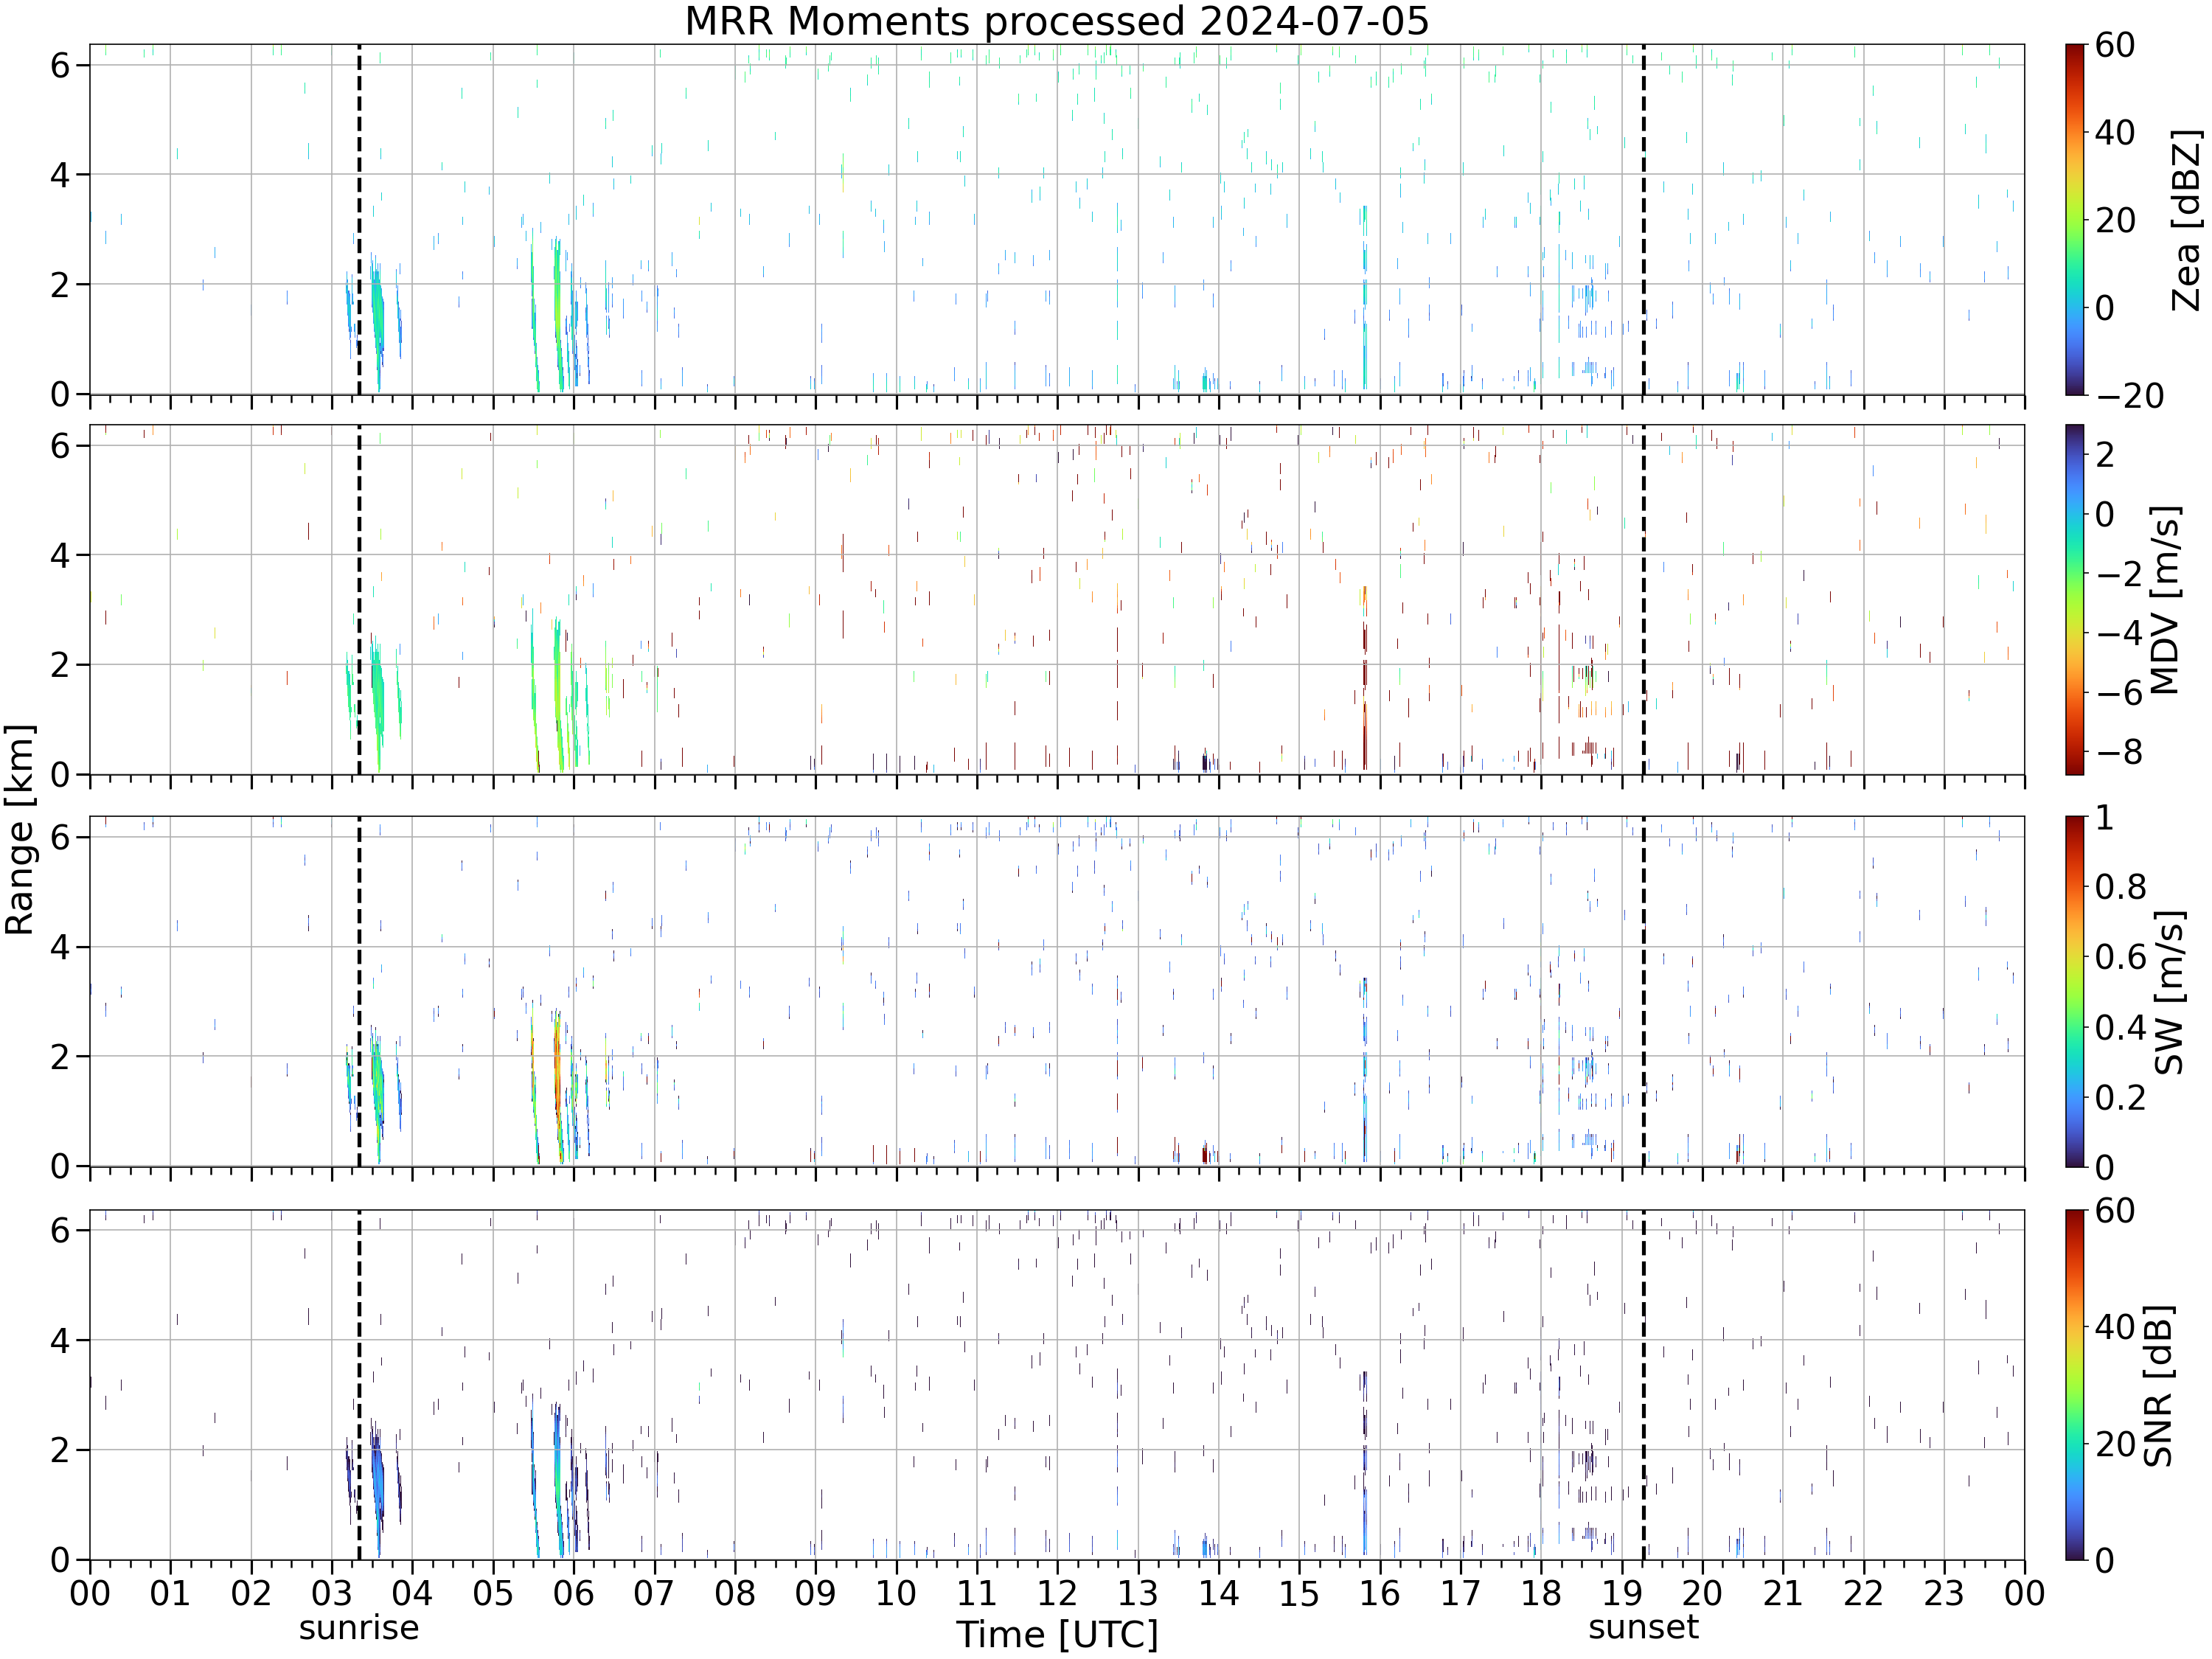Click the dashed sunset line in the SNR panel

1643,1384
